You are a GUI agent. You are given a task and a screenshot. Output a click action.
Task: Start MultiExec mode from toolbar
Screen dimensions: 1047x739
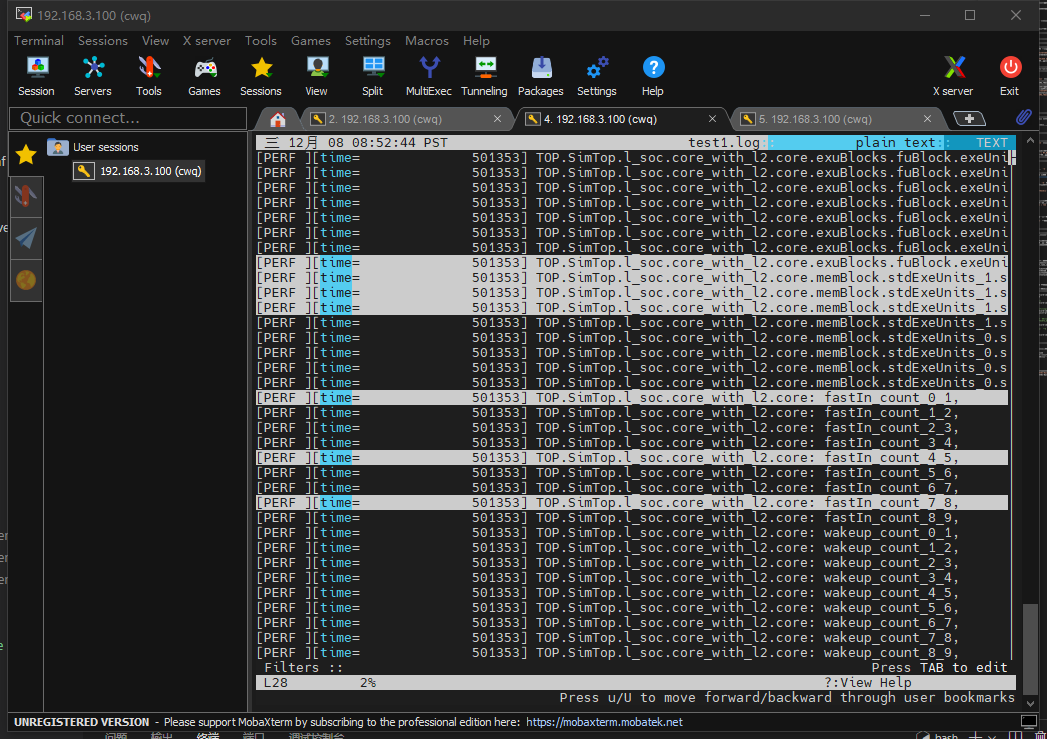tap(429, 77)
